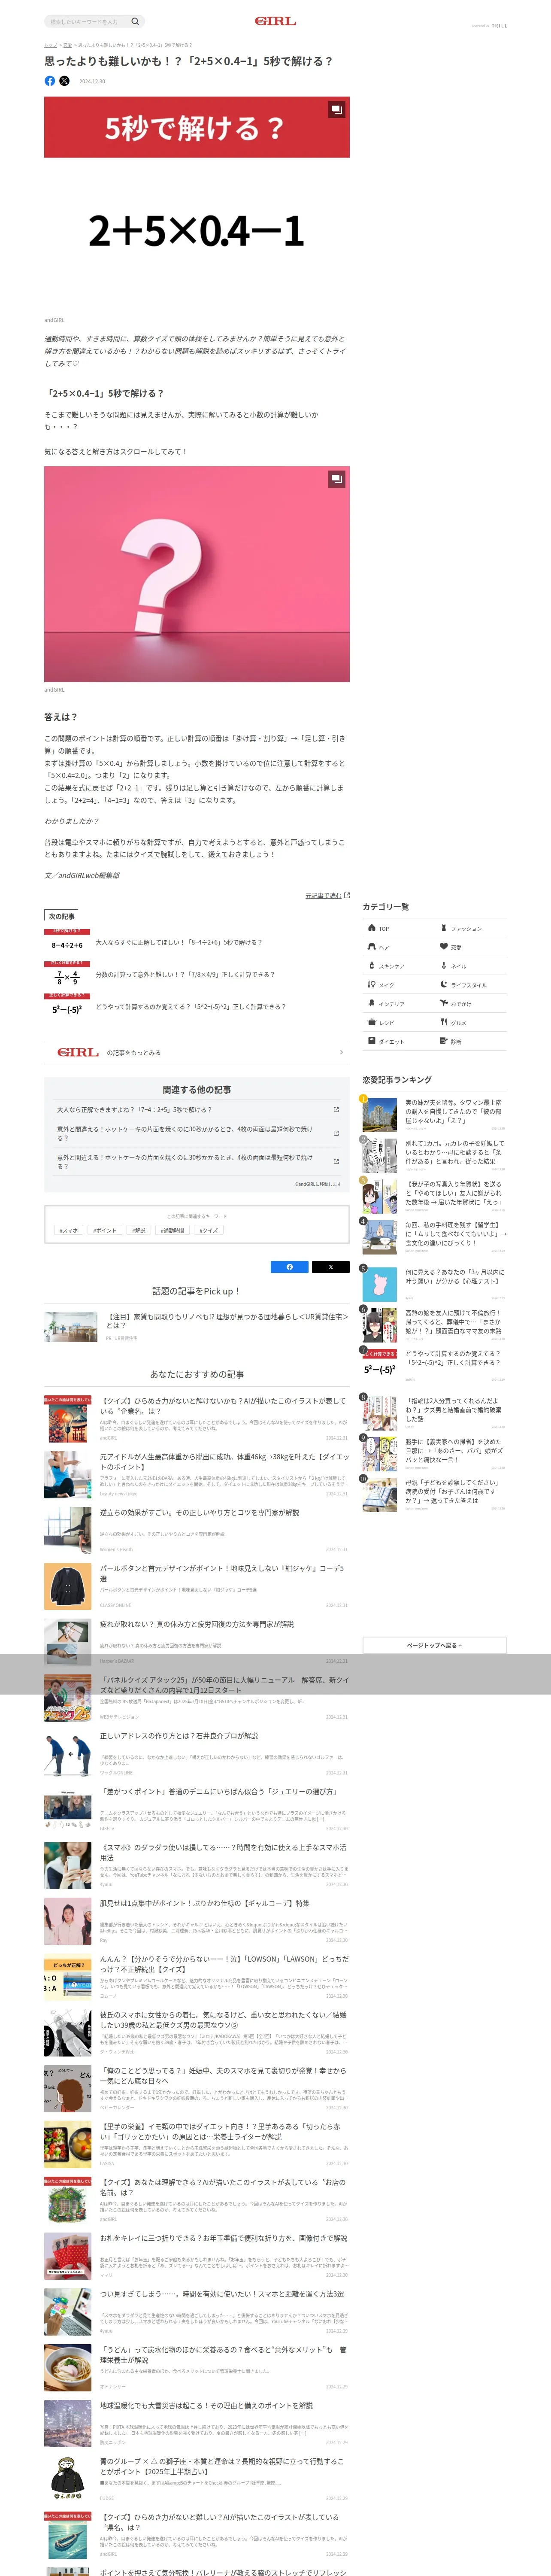Go to トップ in the breadcrumb

(50, 45)
